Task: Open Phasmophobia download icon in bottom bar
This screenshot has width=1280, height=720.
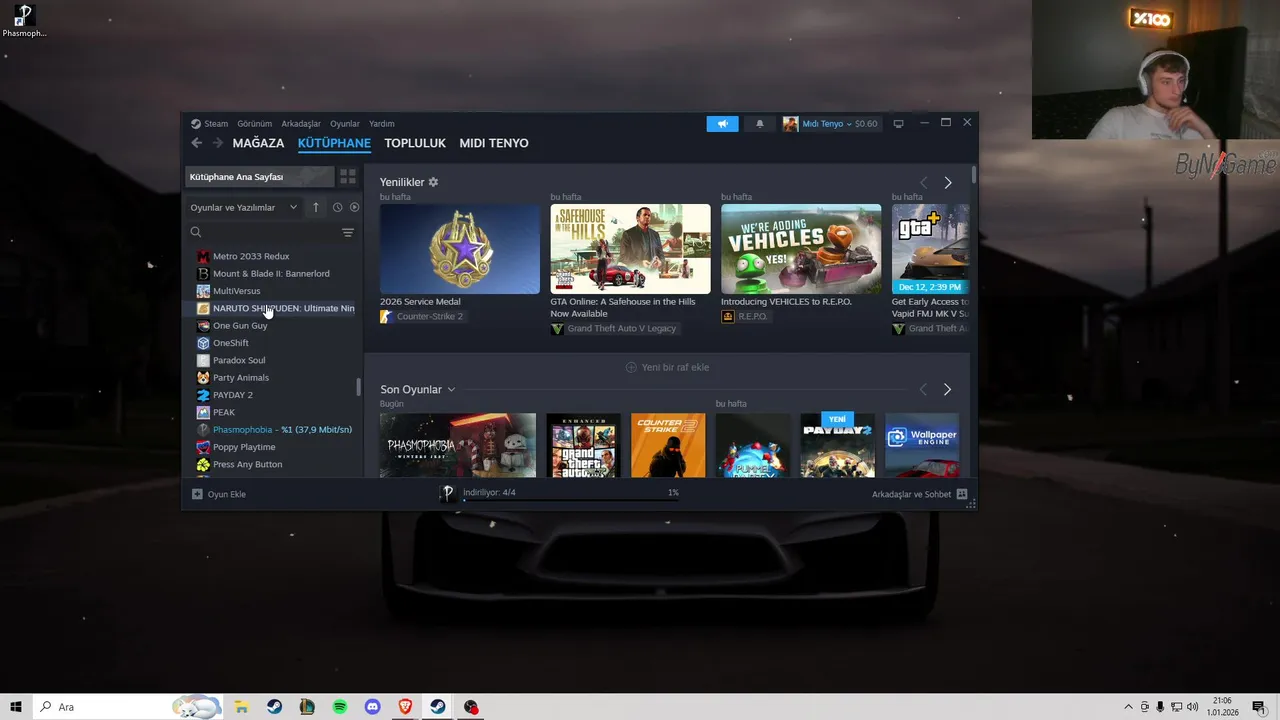Action: [x=447, y=493]
